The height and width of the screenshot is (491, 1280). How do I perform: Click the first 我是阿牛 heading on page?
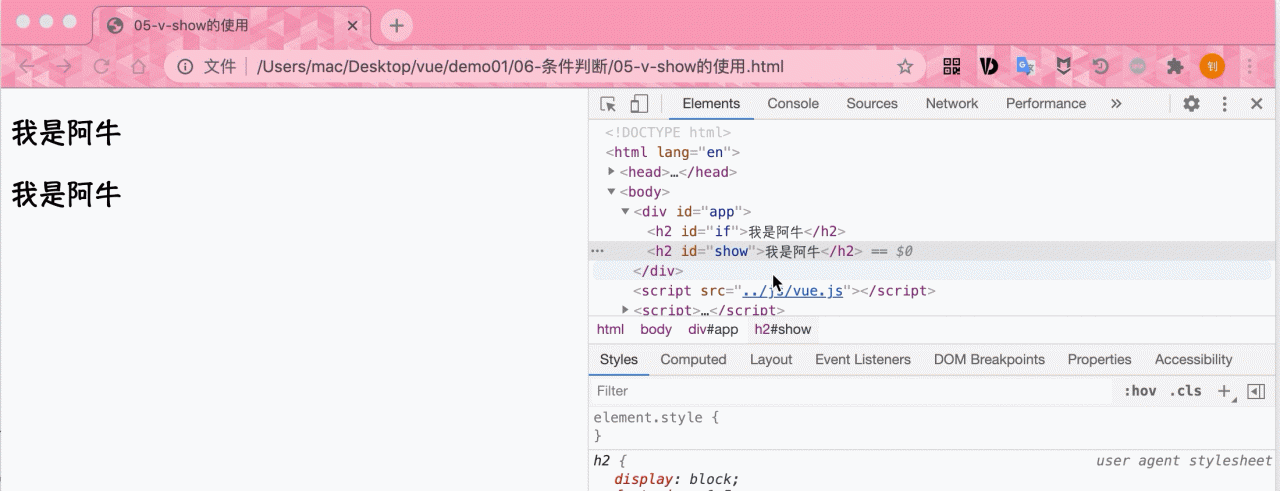coord(66,133)
